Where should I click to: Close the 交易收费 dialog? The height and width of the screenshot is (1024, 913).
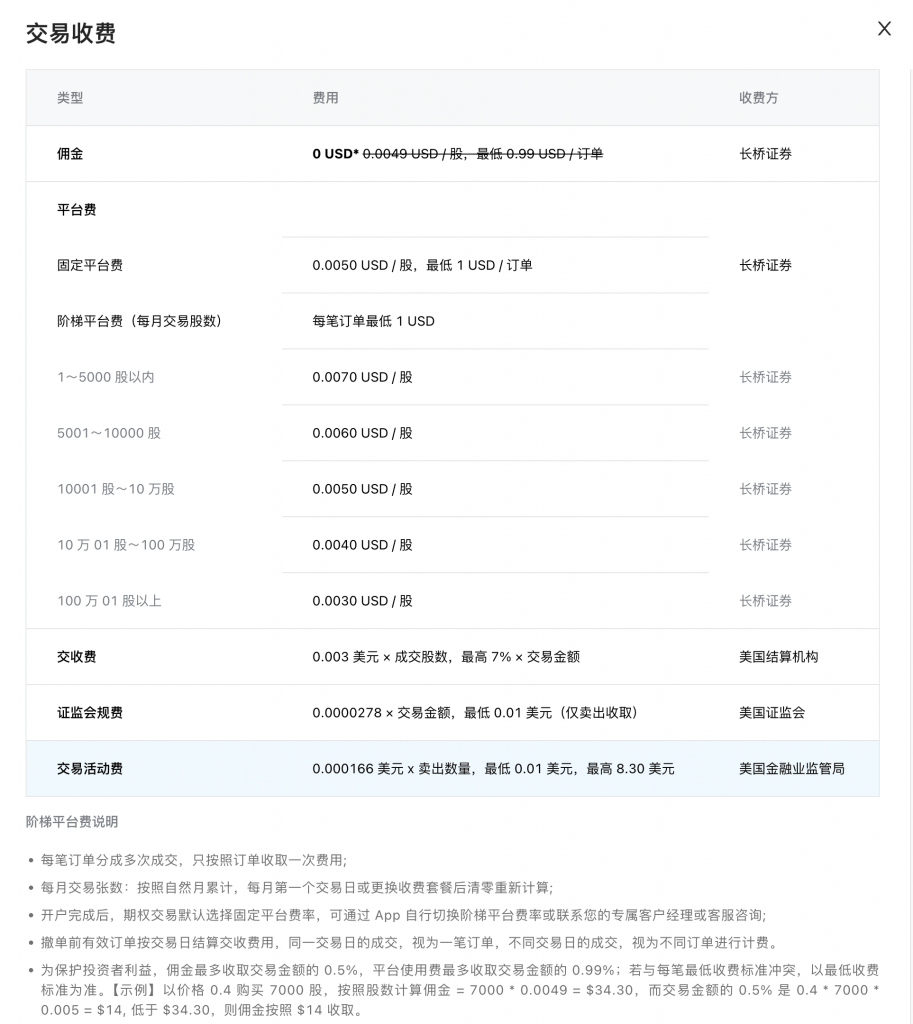(x=884, y=29)
